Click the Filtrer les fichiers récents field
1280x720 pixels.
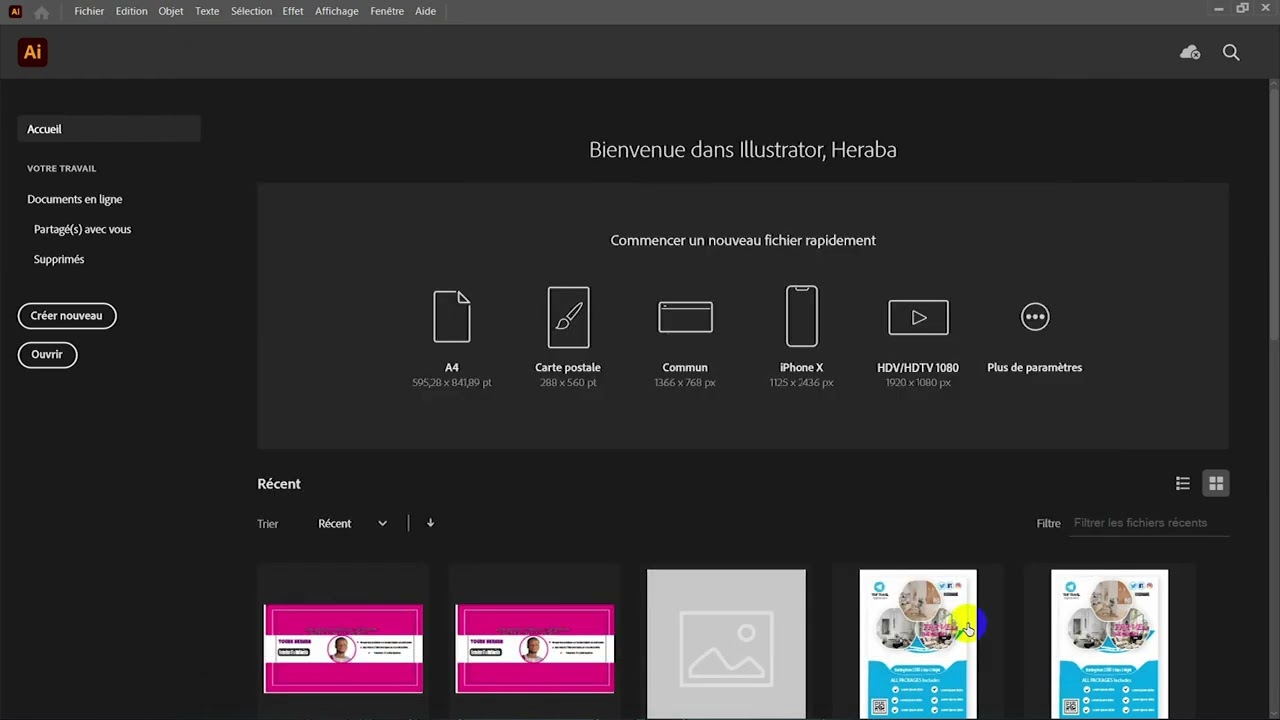pyautogui.click(x=1149, y=523)
